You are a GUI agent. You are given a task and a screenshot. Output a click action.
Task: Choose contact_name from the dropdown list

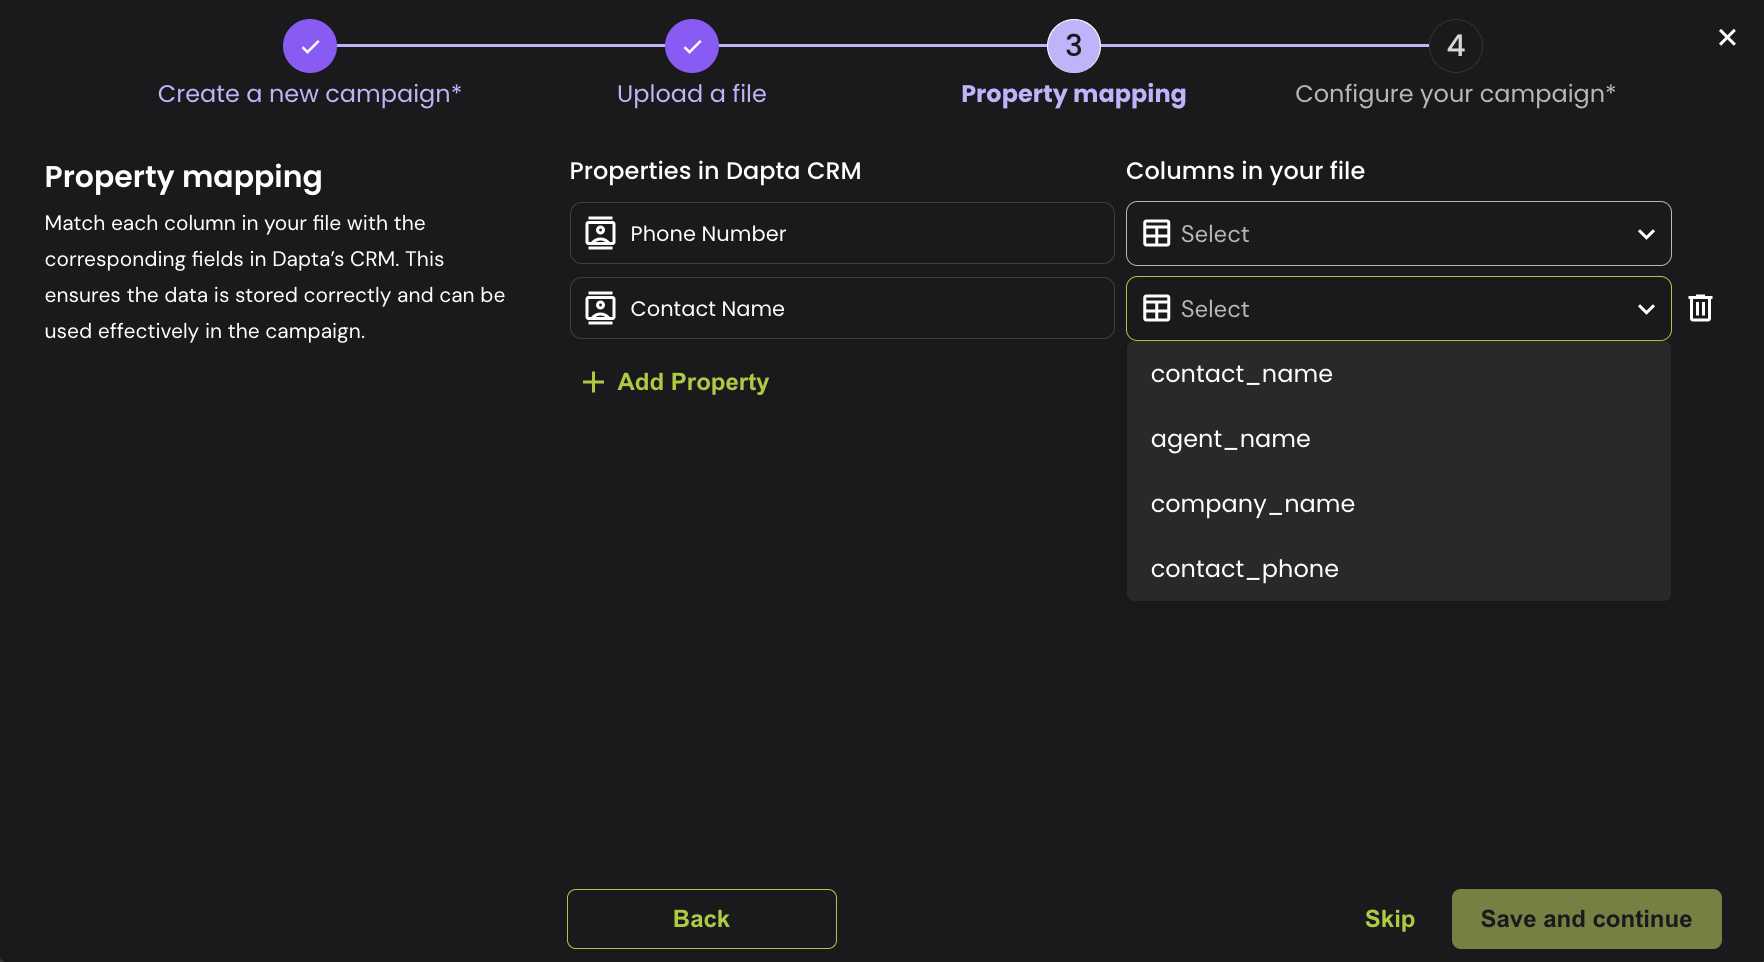(x=1241, y=374)
